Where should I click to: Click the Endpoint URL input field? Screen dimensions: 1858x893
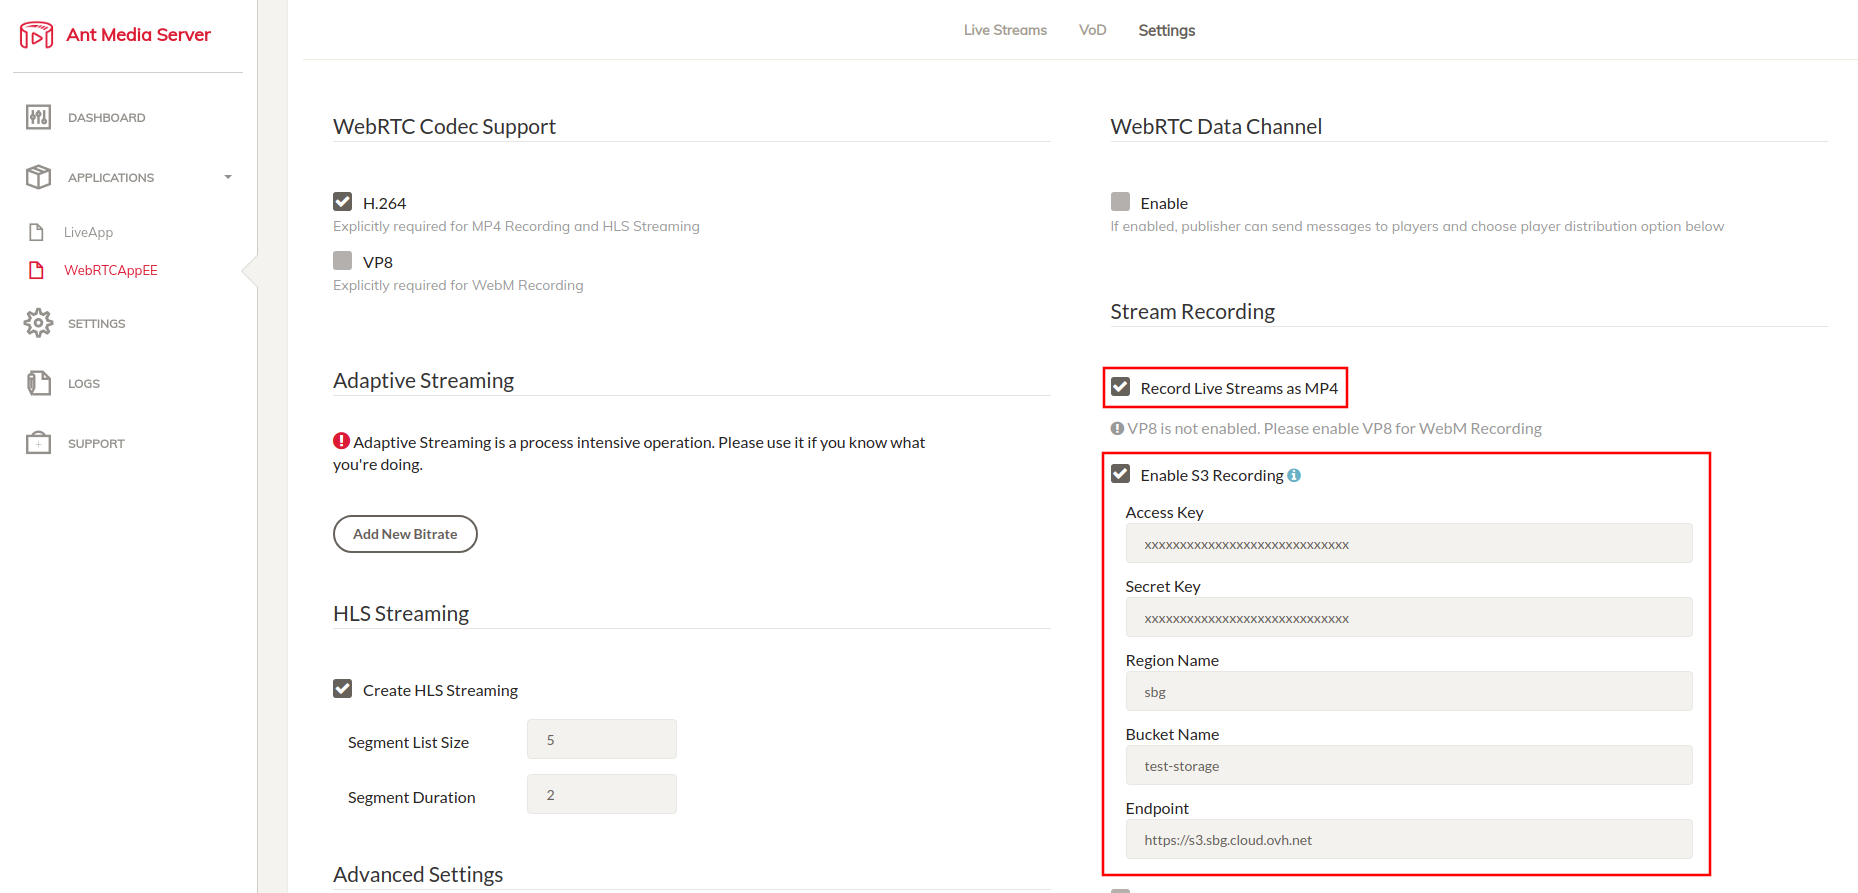(1409, 839)
